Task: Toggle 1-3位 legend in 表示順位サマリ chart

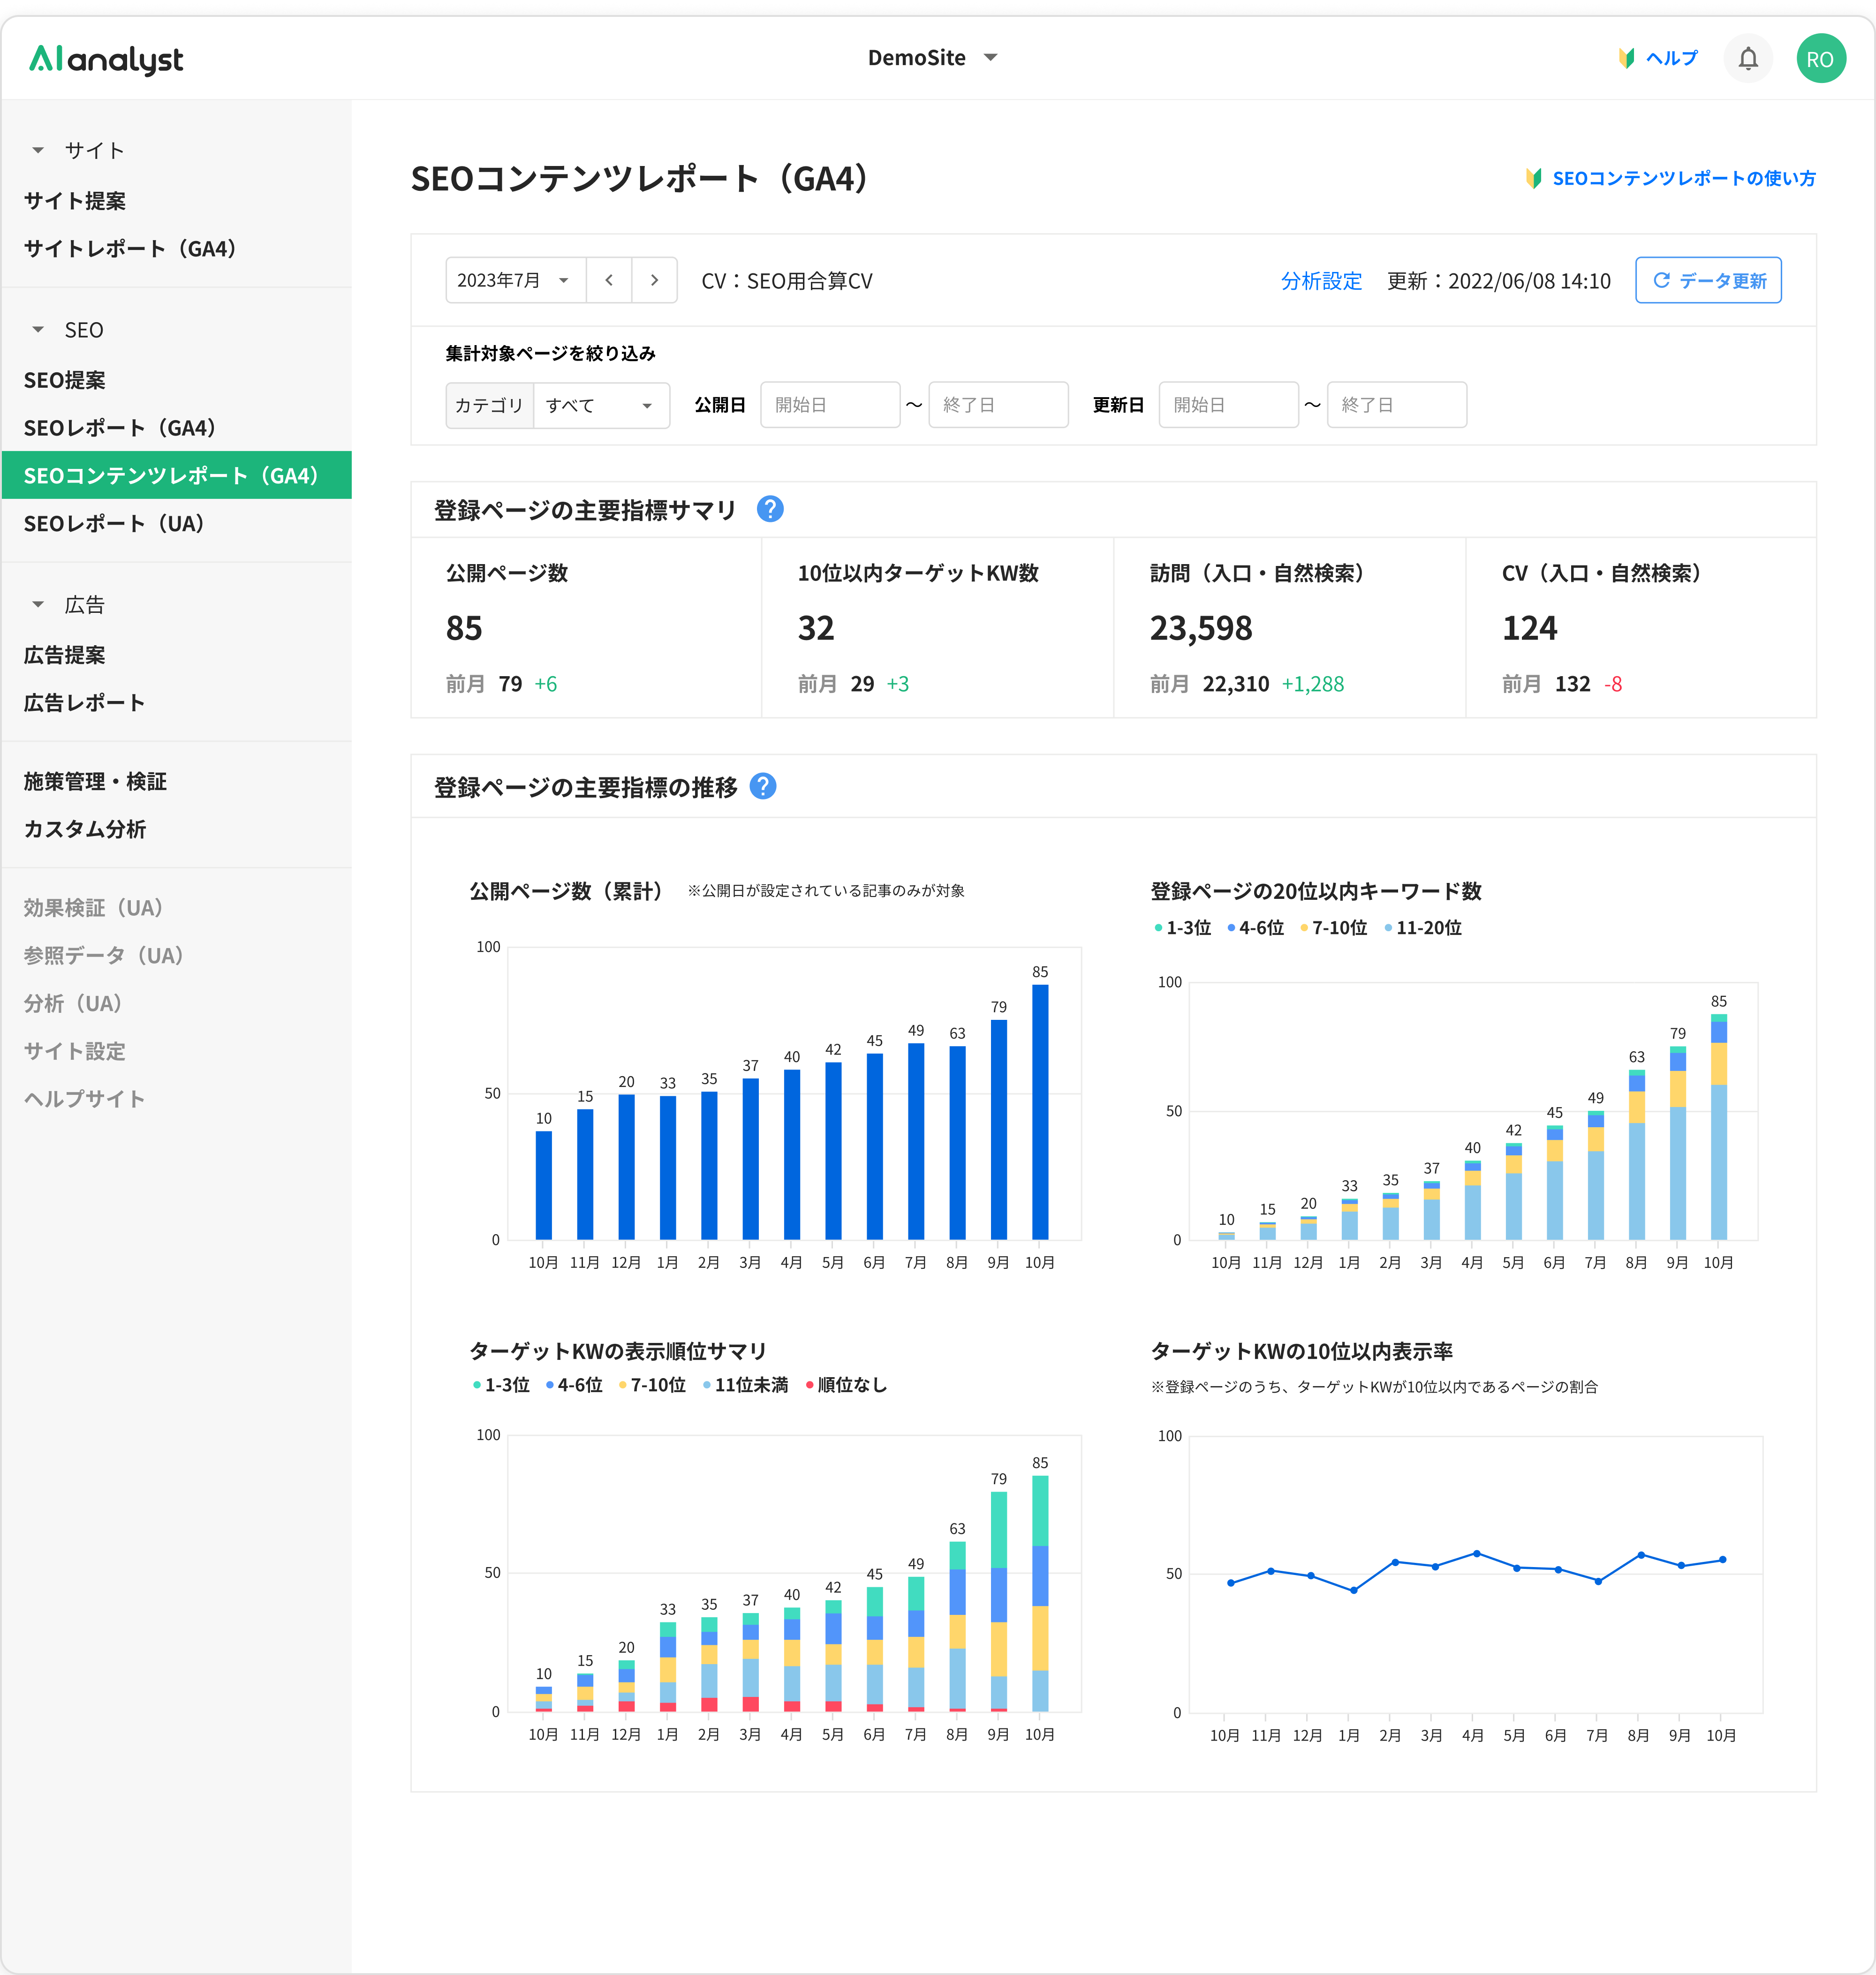Action: [501, 1385]
